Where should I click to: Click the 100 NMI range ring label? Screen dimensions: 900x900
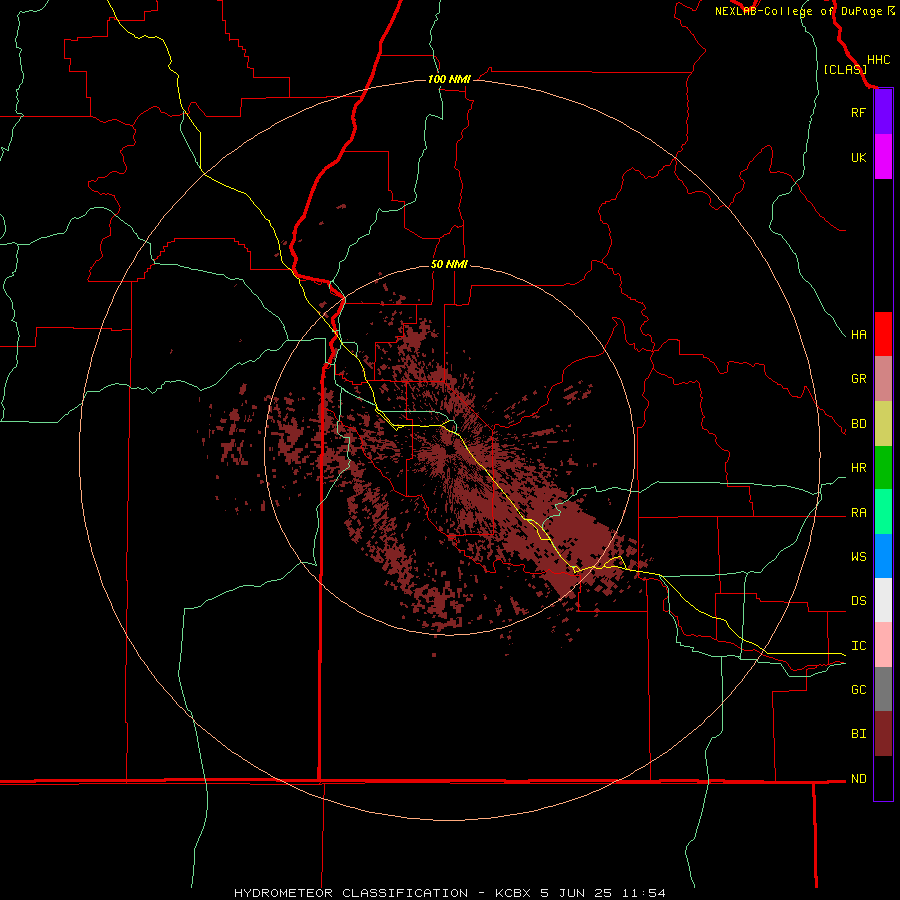click(449, 79)
